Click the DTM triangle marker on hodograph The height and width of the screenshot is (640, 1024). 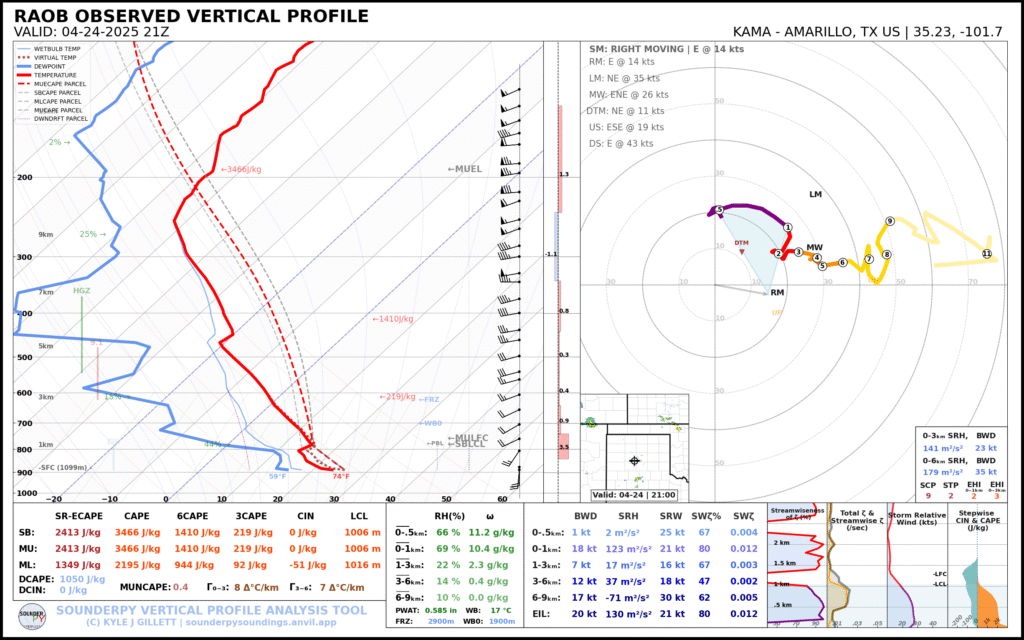741,251
